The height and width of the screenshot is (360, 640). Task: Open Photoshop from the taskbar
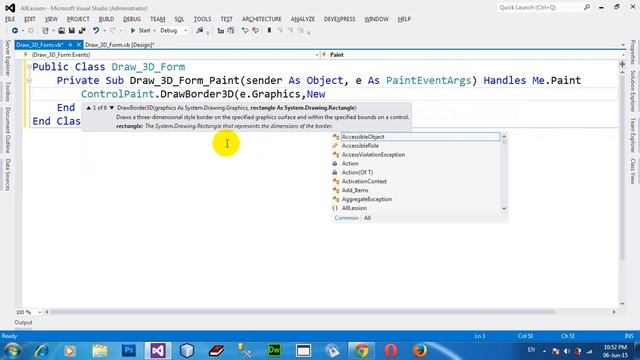coord(129,351)
